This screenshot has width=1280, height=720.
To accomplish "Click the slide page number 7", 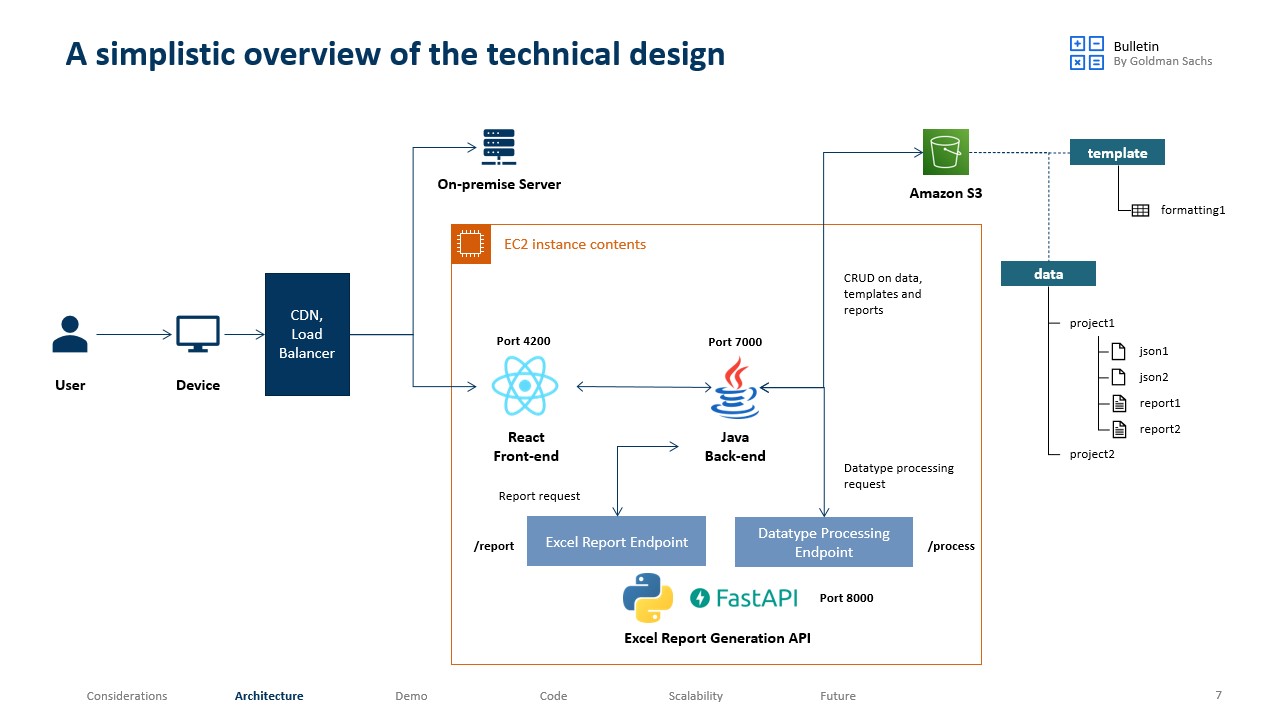I will click(x=1218, y=695).
